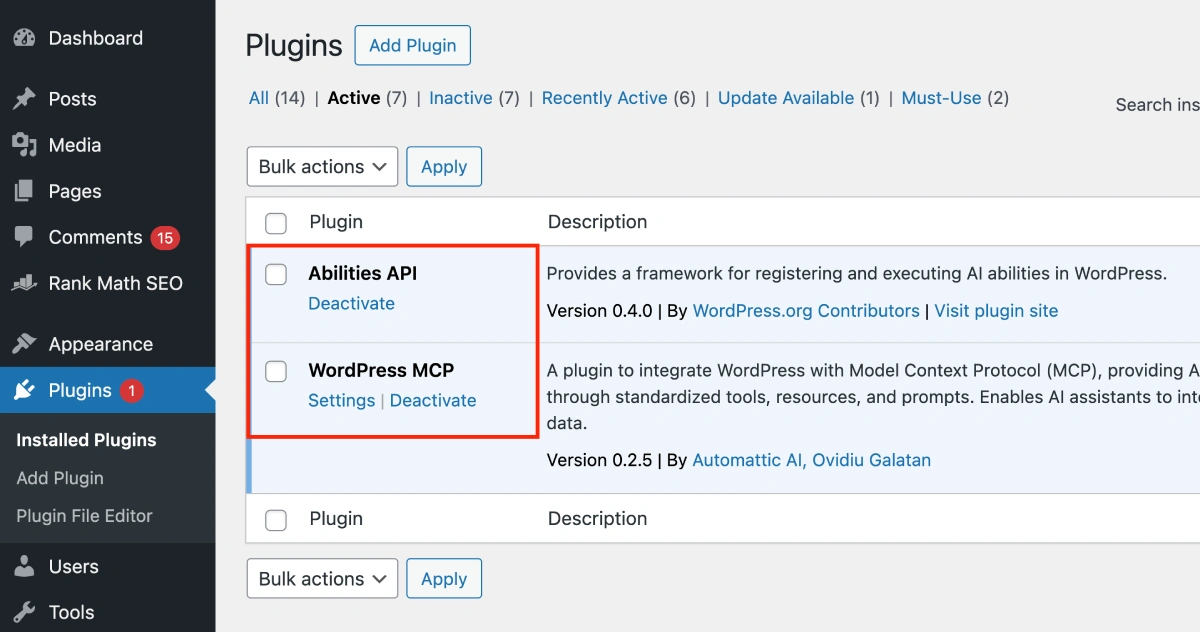Open the bottom Bulk actions dropdown
Viewport: 1200px width, 632px height.
(322, 579)
